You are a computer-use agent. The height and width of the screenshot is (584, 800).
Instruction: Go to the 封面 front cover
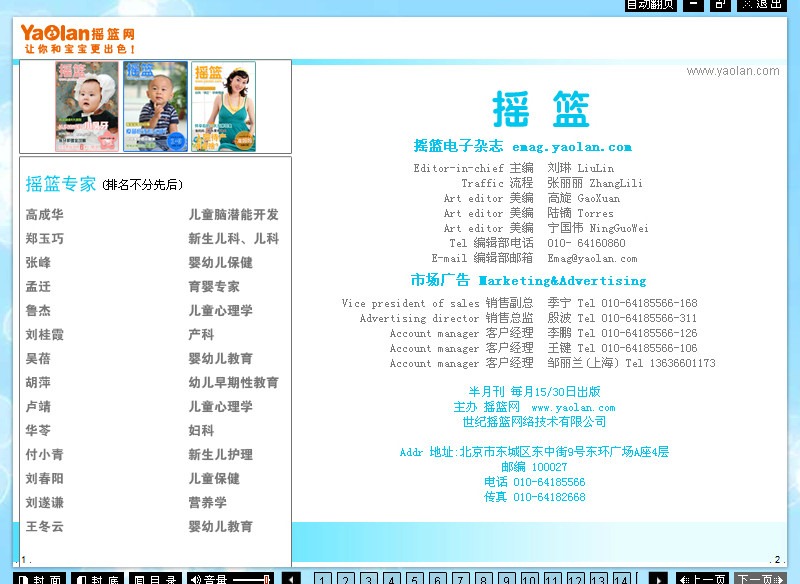40,579
